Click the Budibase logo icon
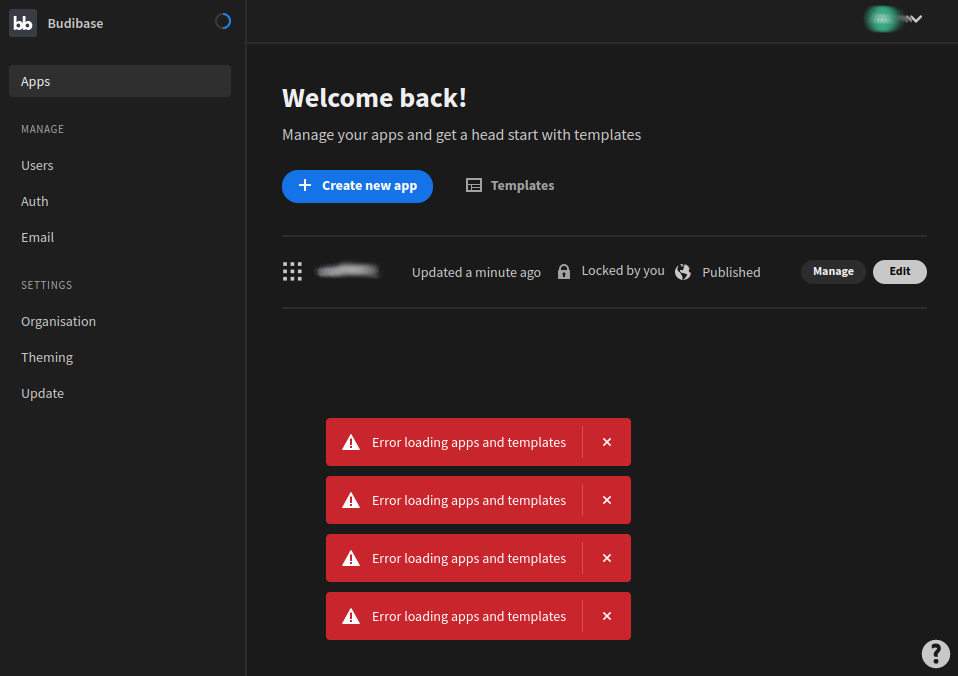The height and width of the screenshot is (676, 958). tap(22, 22)
